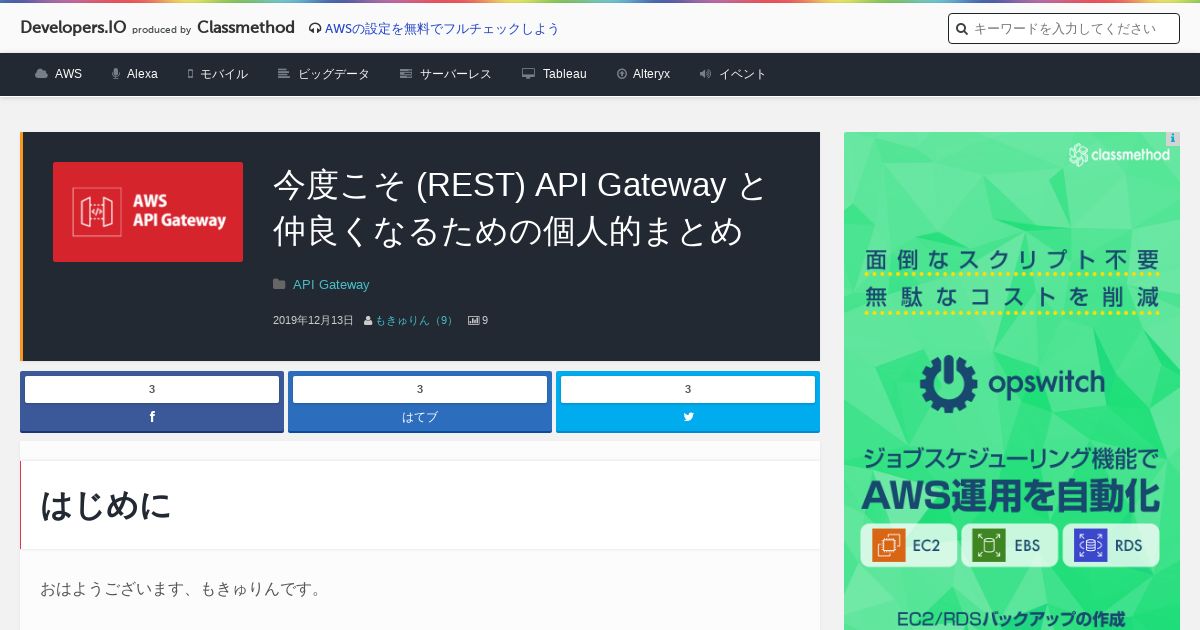Share the article on Twitter
This screenshot has width=1200, height=630.
point(688,417)
